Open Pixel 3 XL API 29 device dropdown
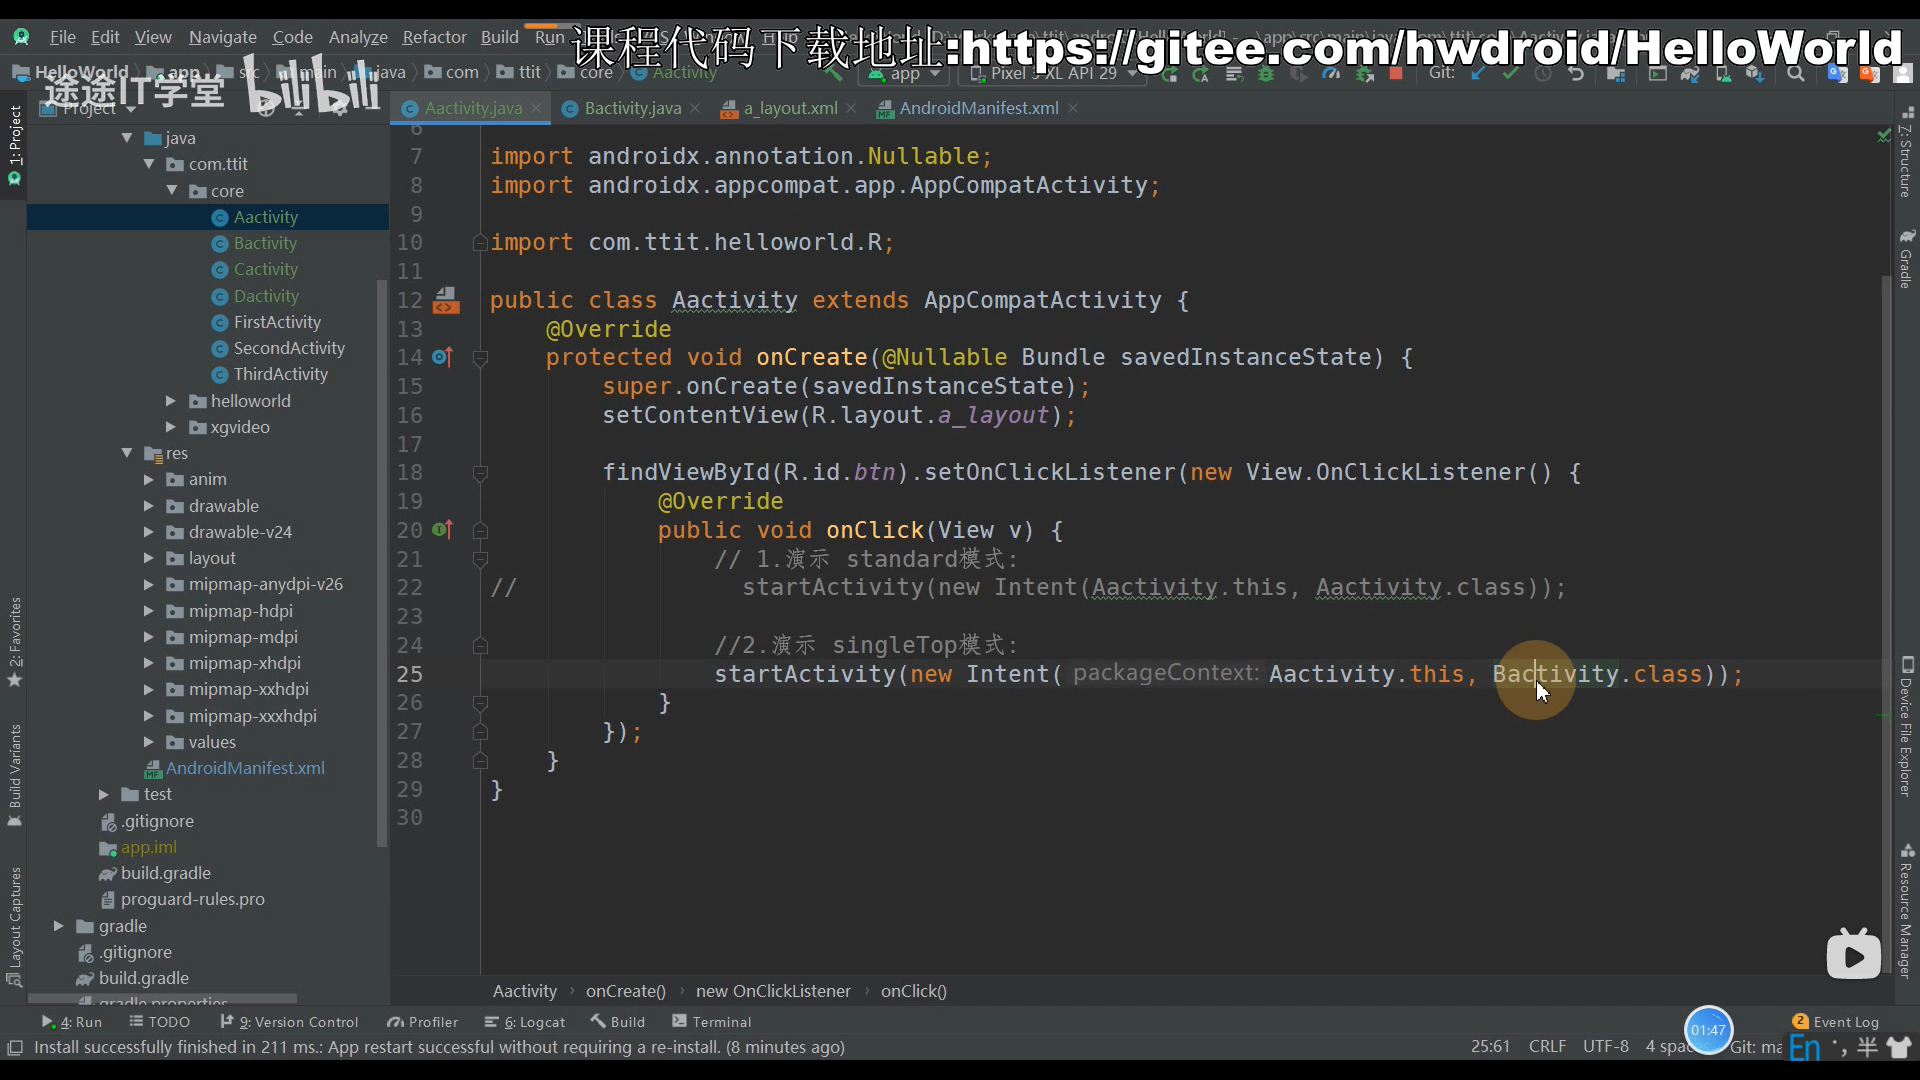The height and width of the screenshot is (1080, 1920). 1054,73
